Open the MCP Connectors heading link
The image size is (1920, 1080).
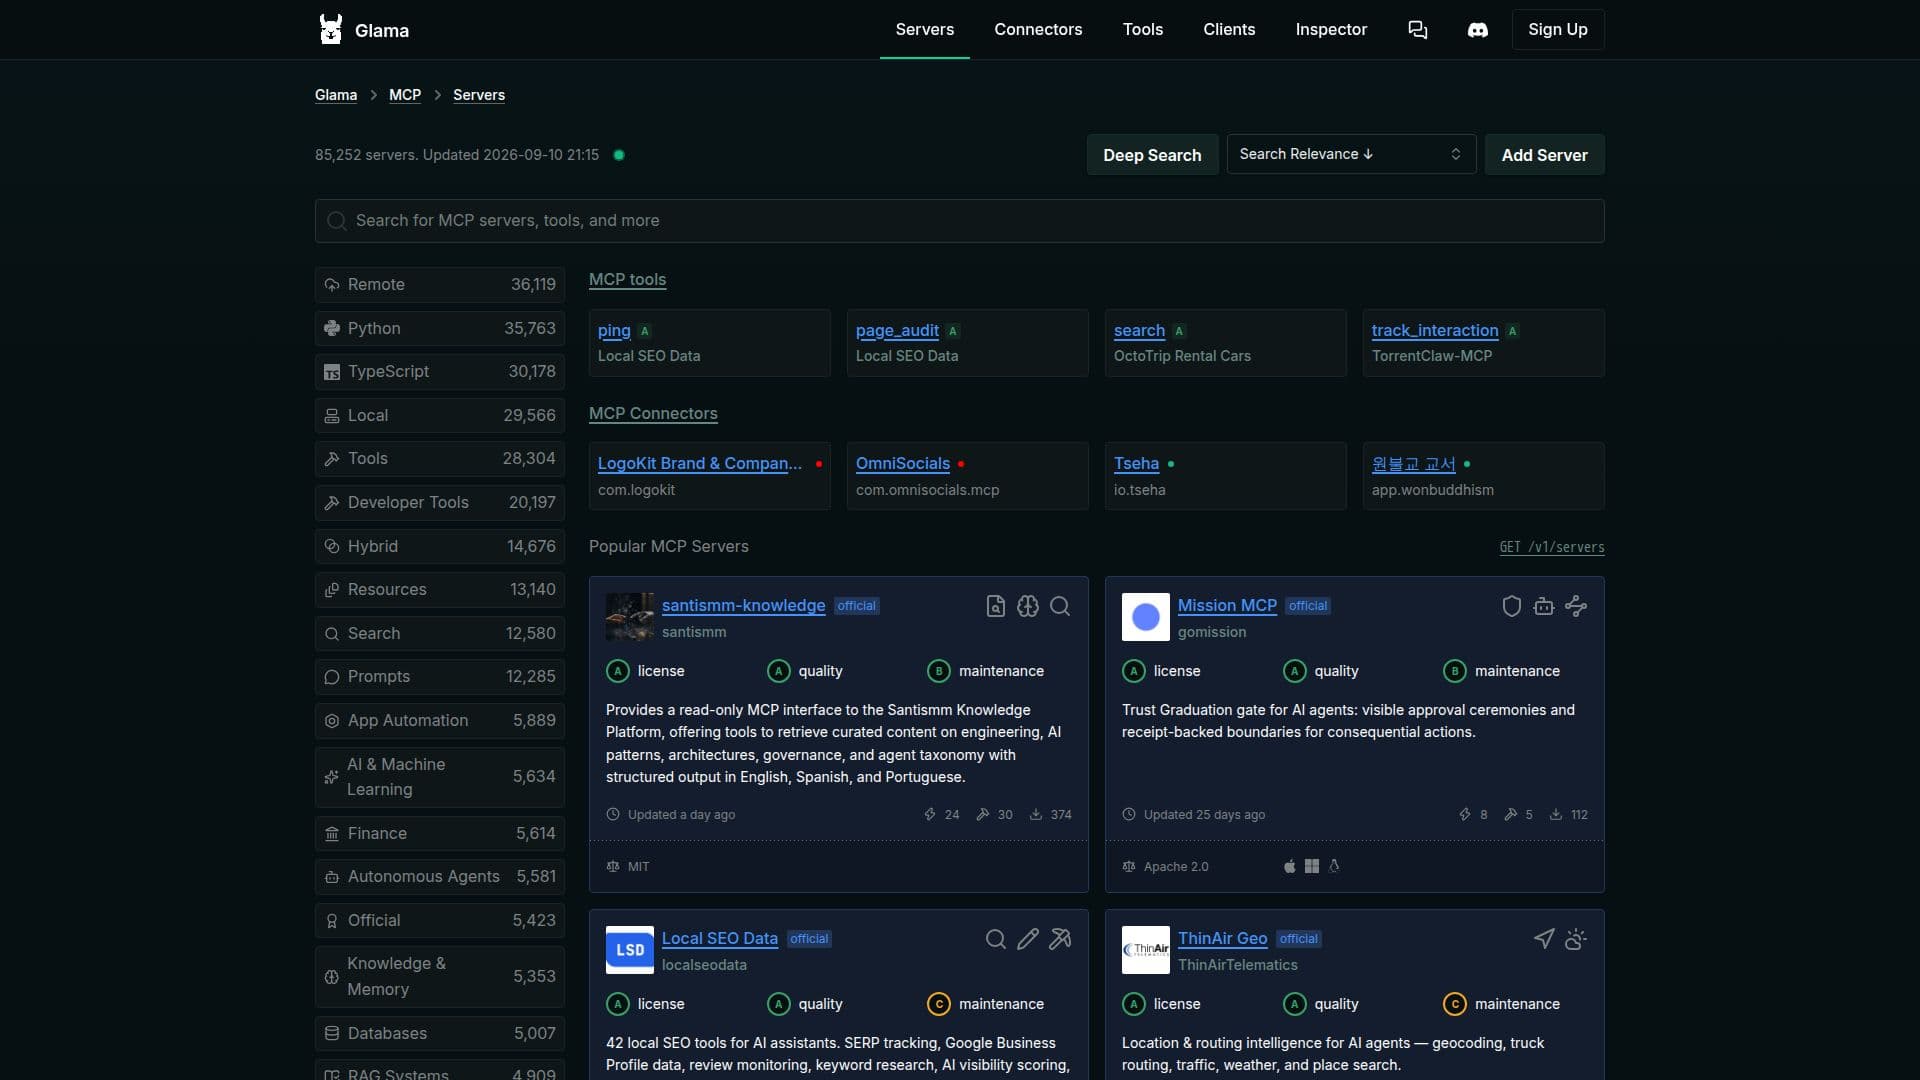(653, 414)
